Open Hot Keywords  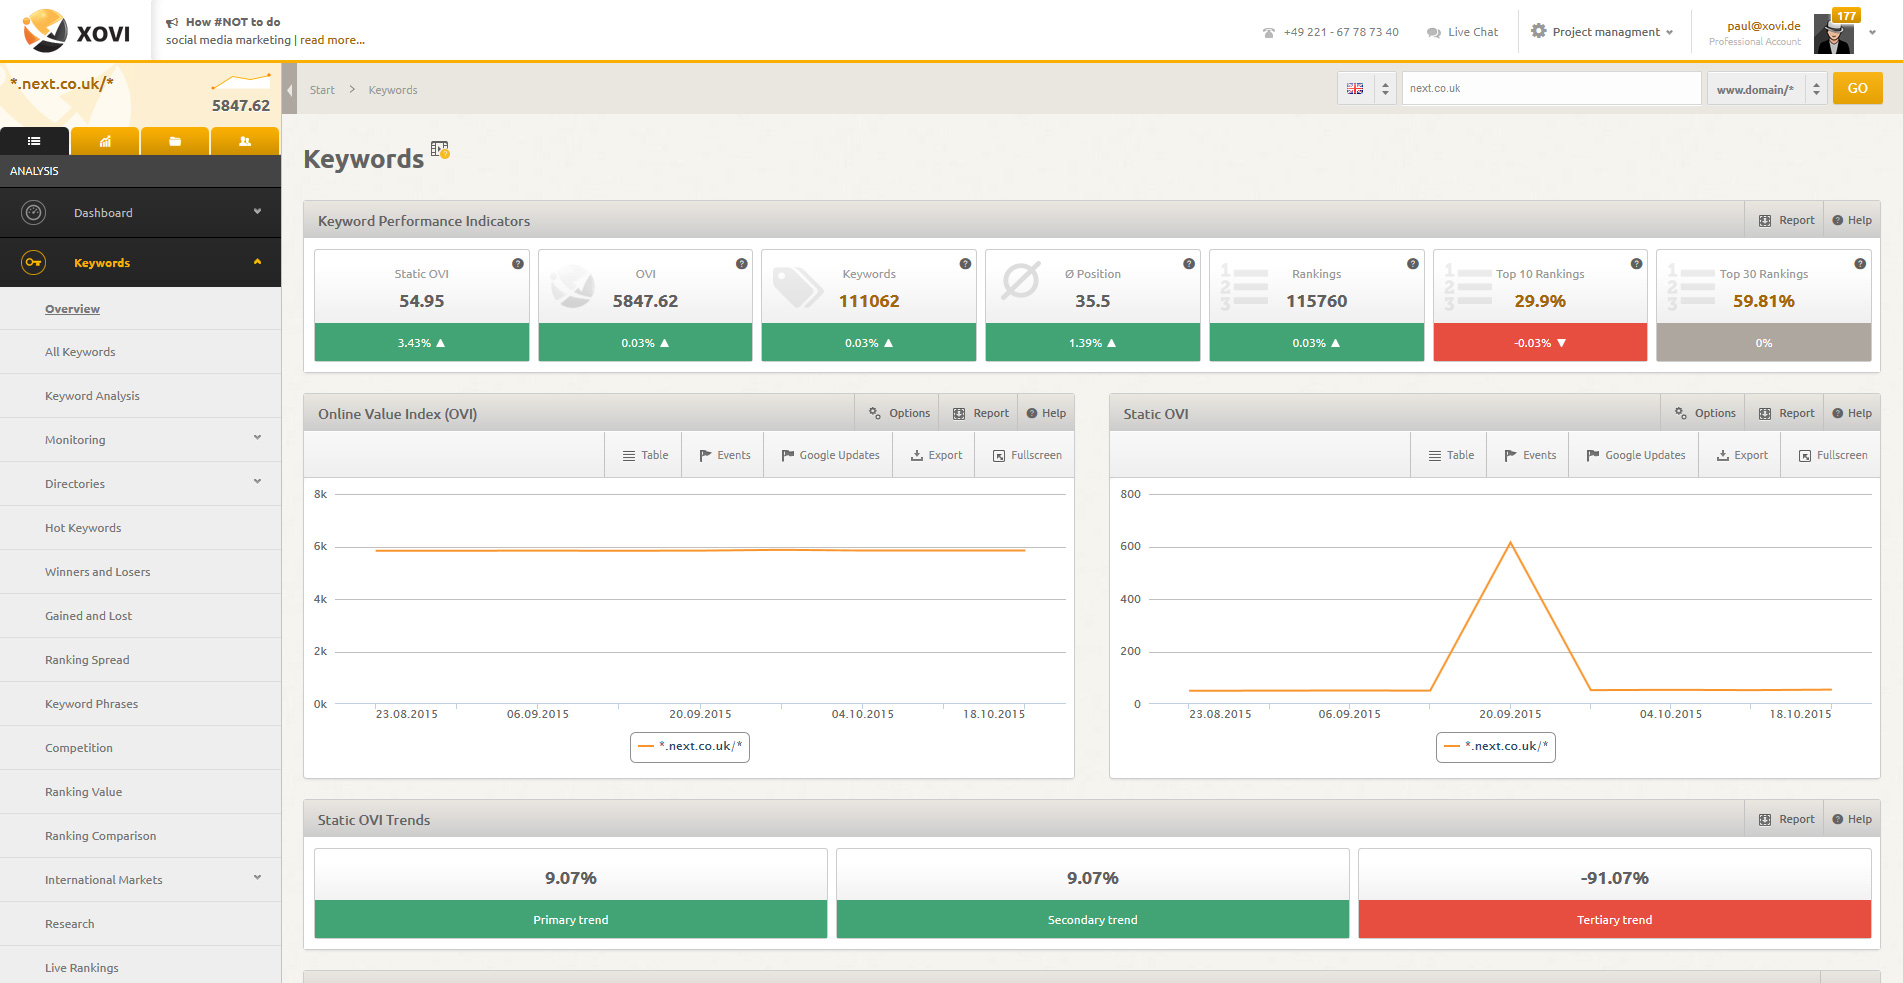point(83,528)
